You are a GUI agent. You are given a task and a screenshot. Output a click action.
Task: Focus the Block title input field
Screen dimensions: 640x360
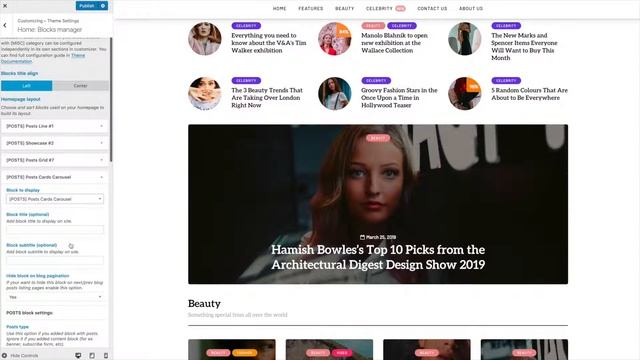(55, 229)
